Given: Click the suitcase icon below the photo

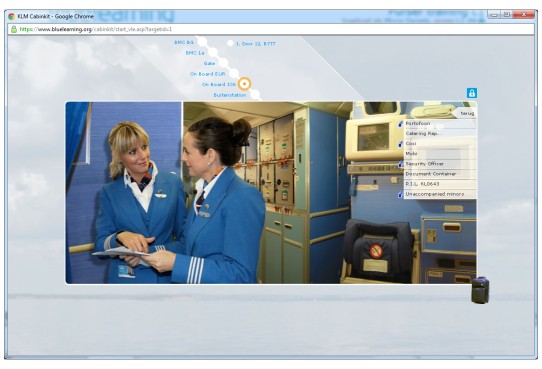Looking at the screenshot, I should pos(480,290).
